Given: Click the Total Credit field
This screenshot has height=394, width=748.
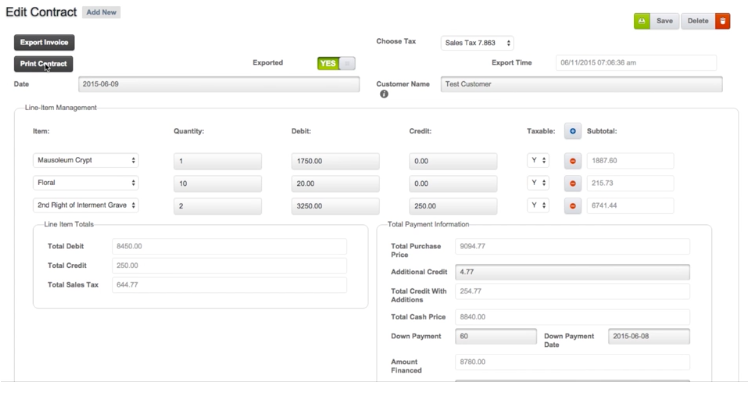Looking at the screenshot, I should coord(229,266).
